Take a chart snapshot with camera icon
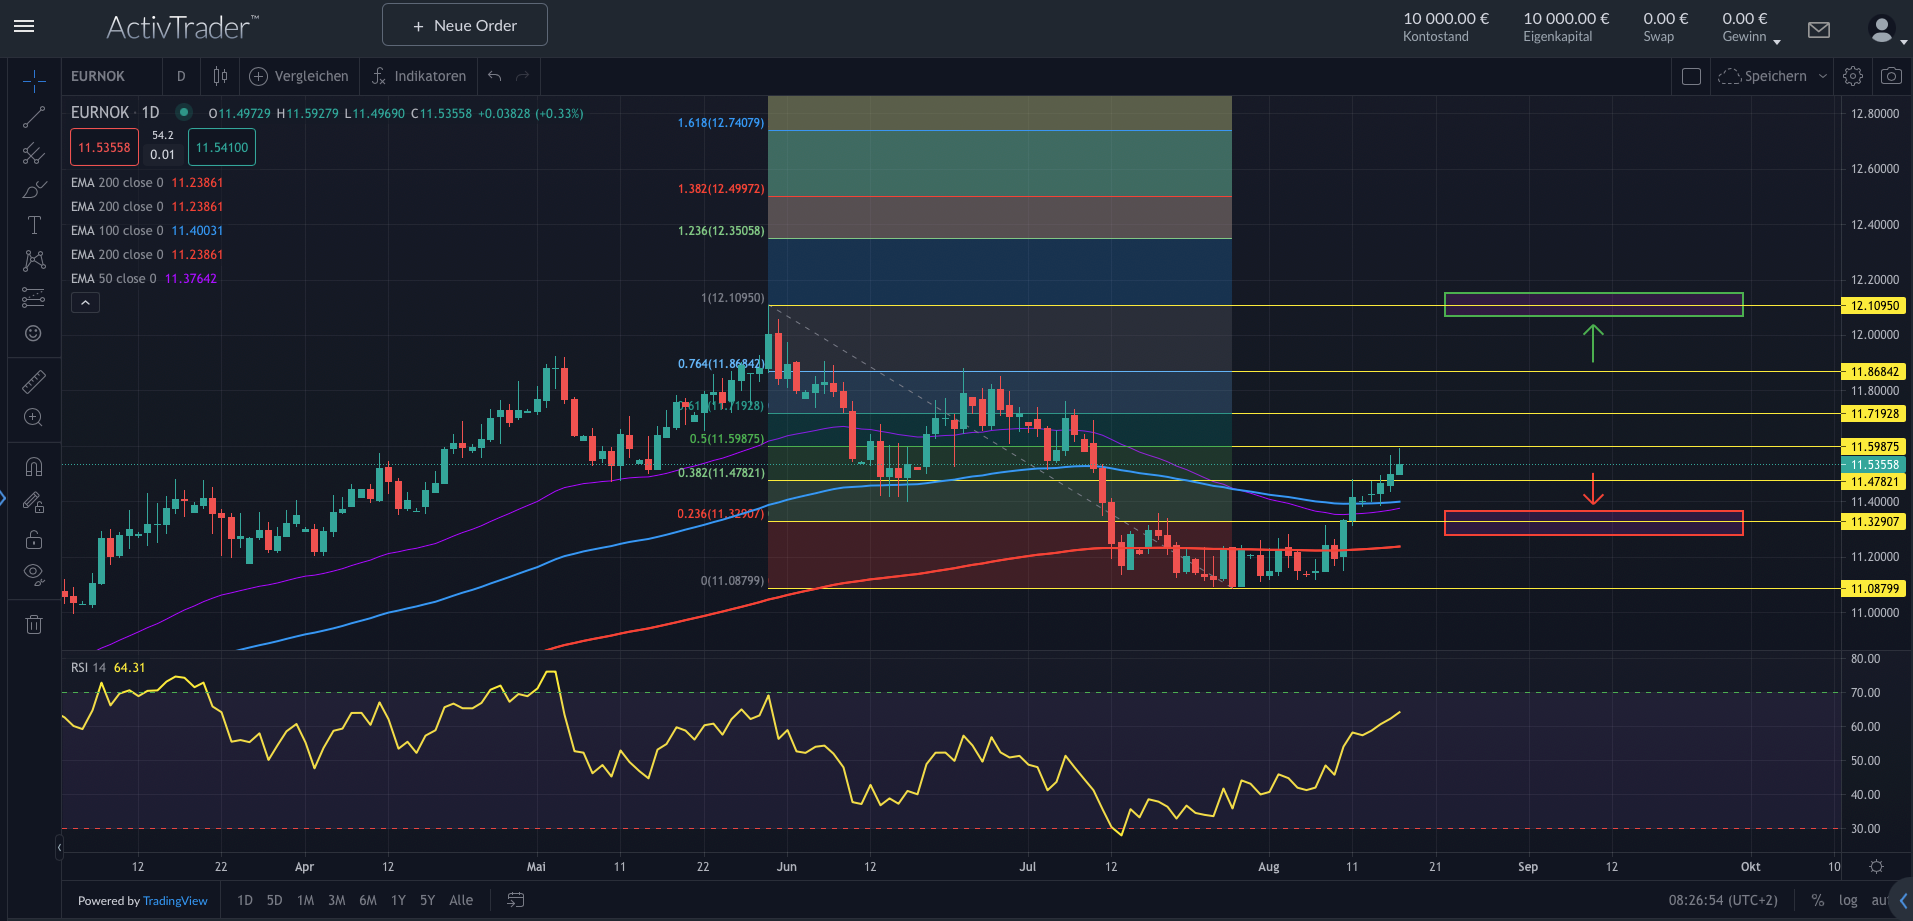This screenshot has width=1913, height=921. coord(1890,76)
